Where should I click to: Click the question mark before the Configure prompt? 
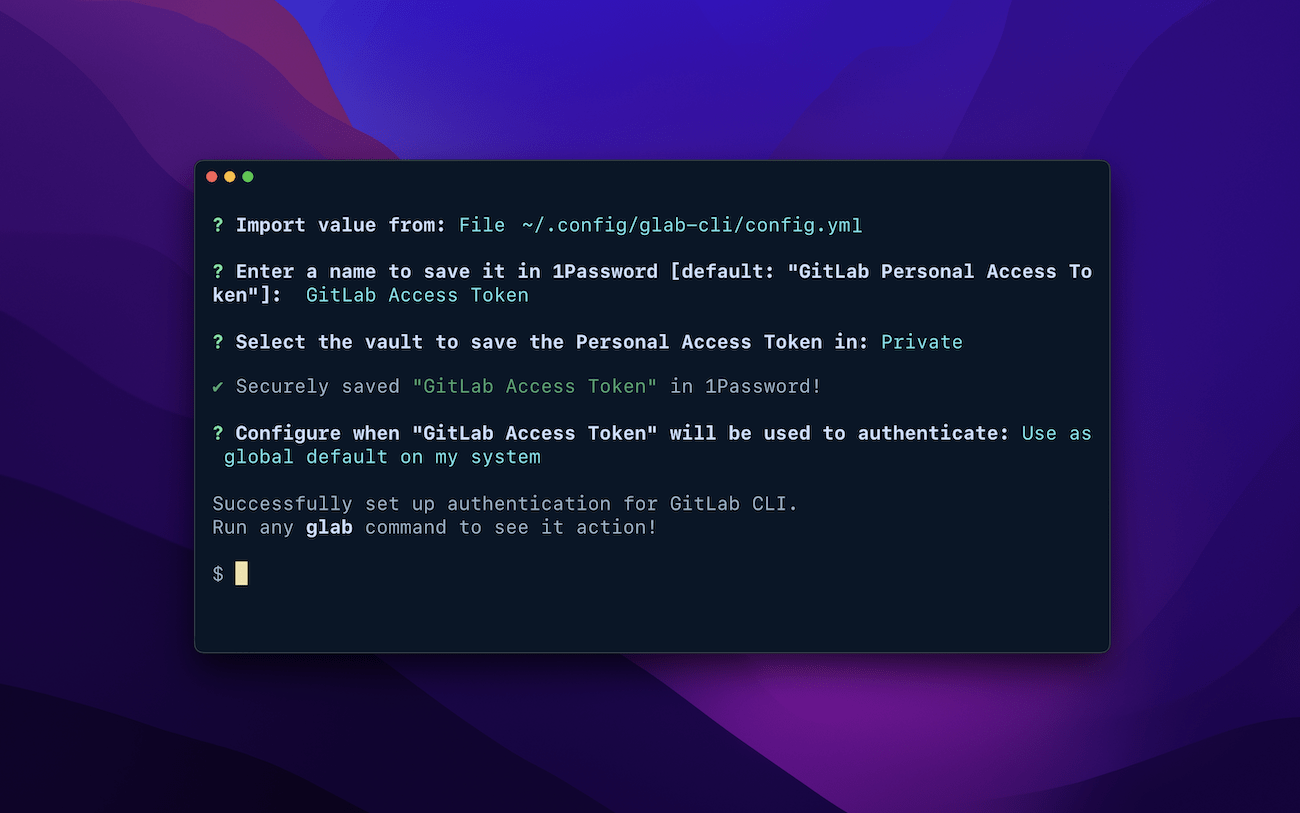pos(218,433)
